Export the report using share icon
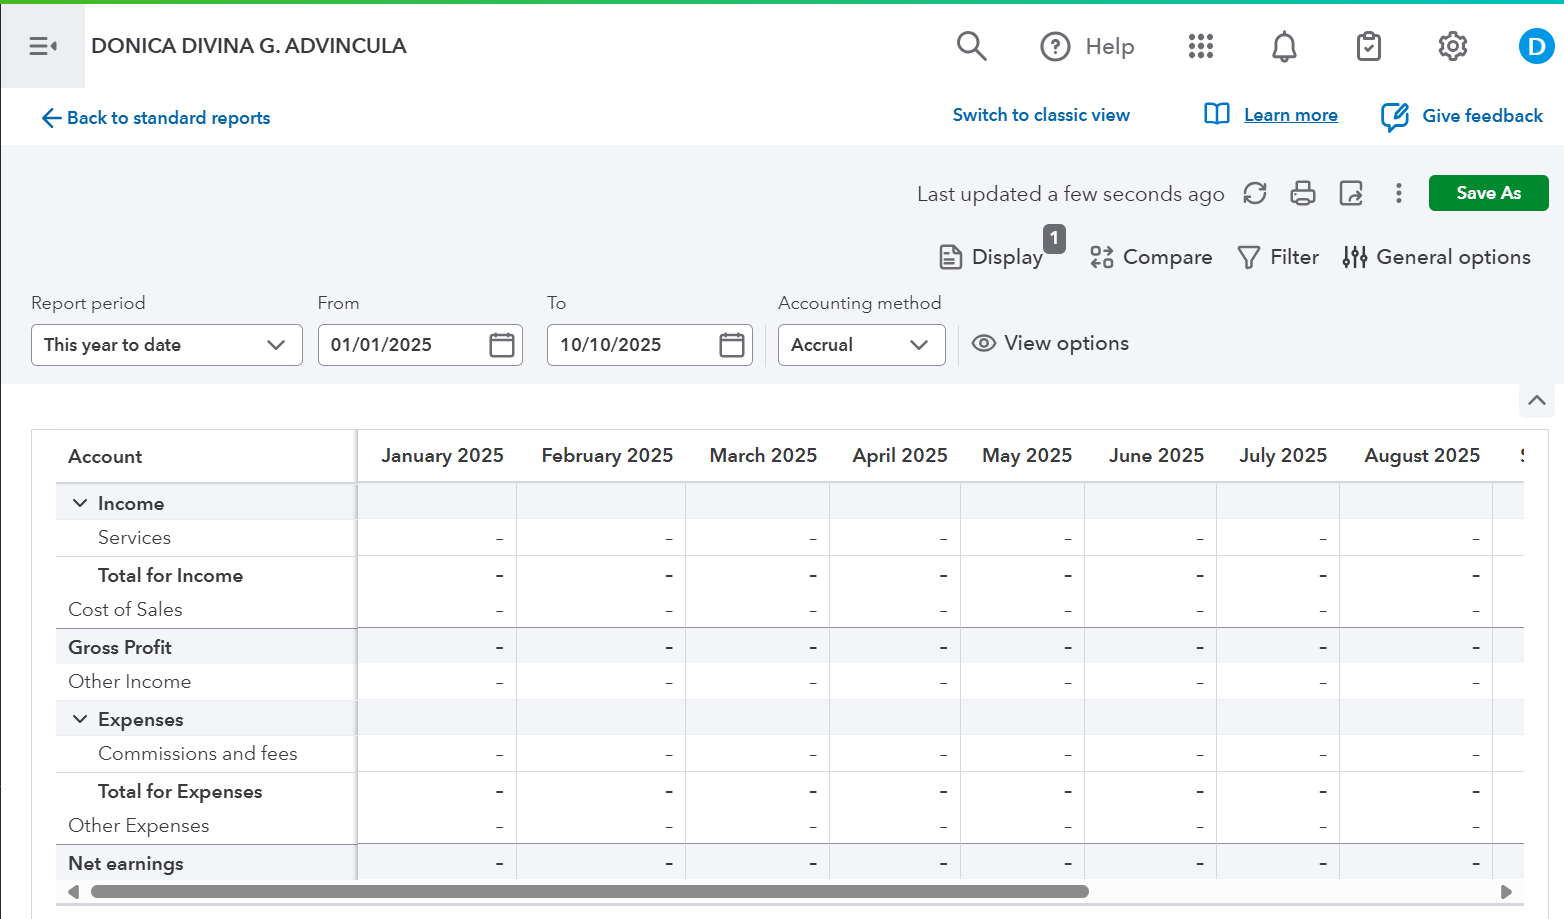 [x=1351, y=193]
